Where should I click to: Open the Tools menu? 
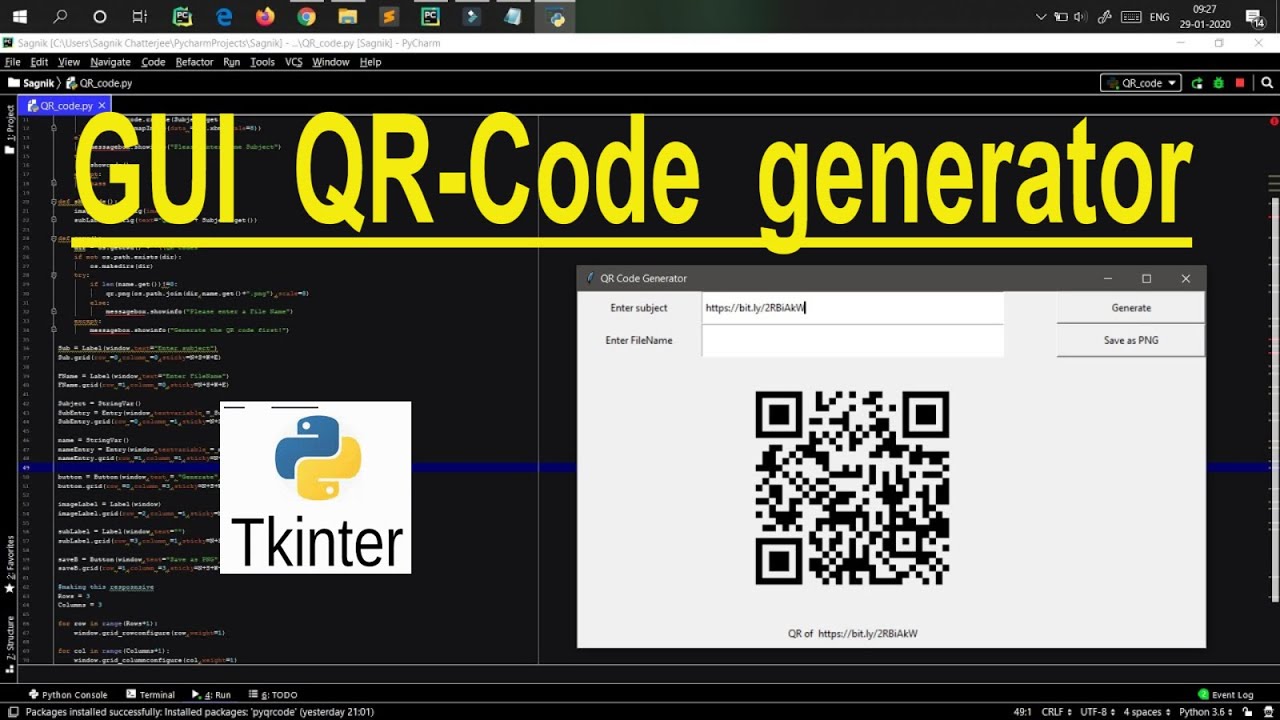(x=262, y=62)
